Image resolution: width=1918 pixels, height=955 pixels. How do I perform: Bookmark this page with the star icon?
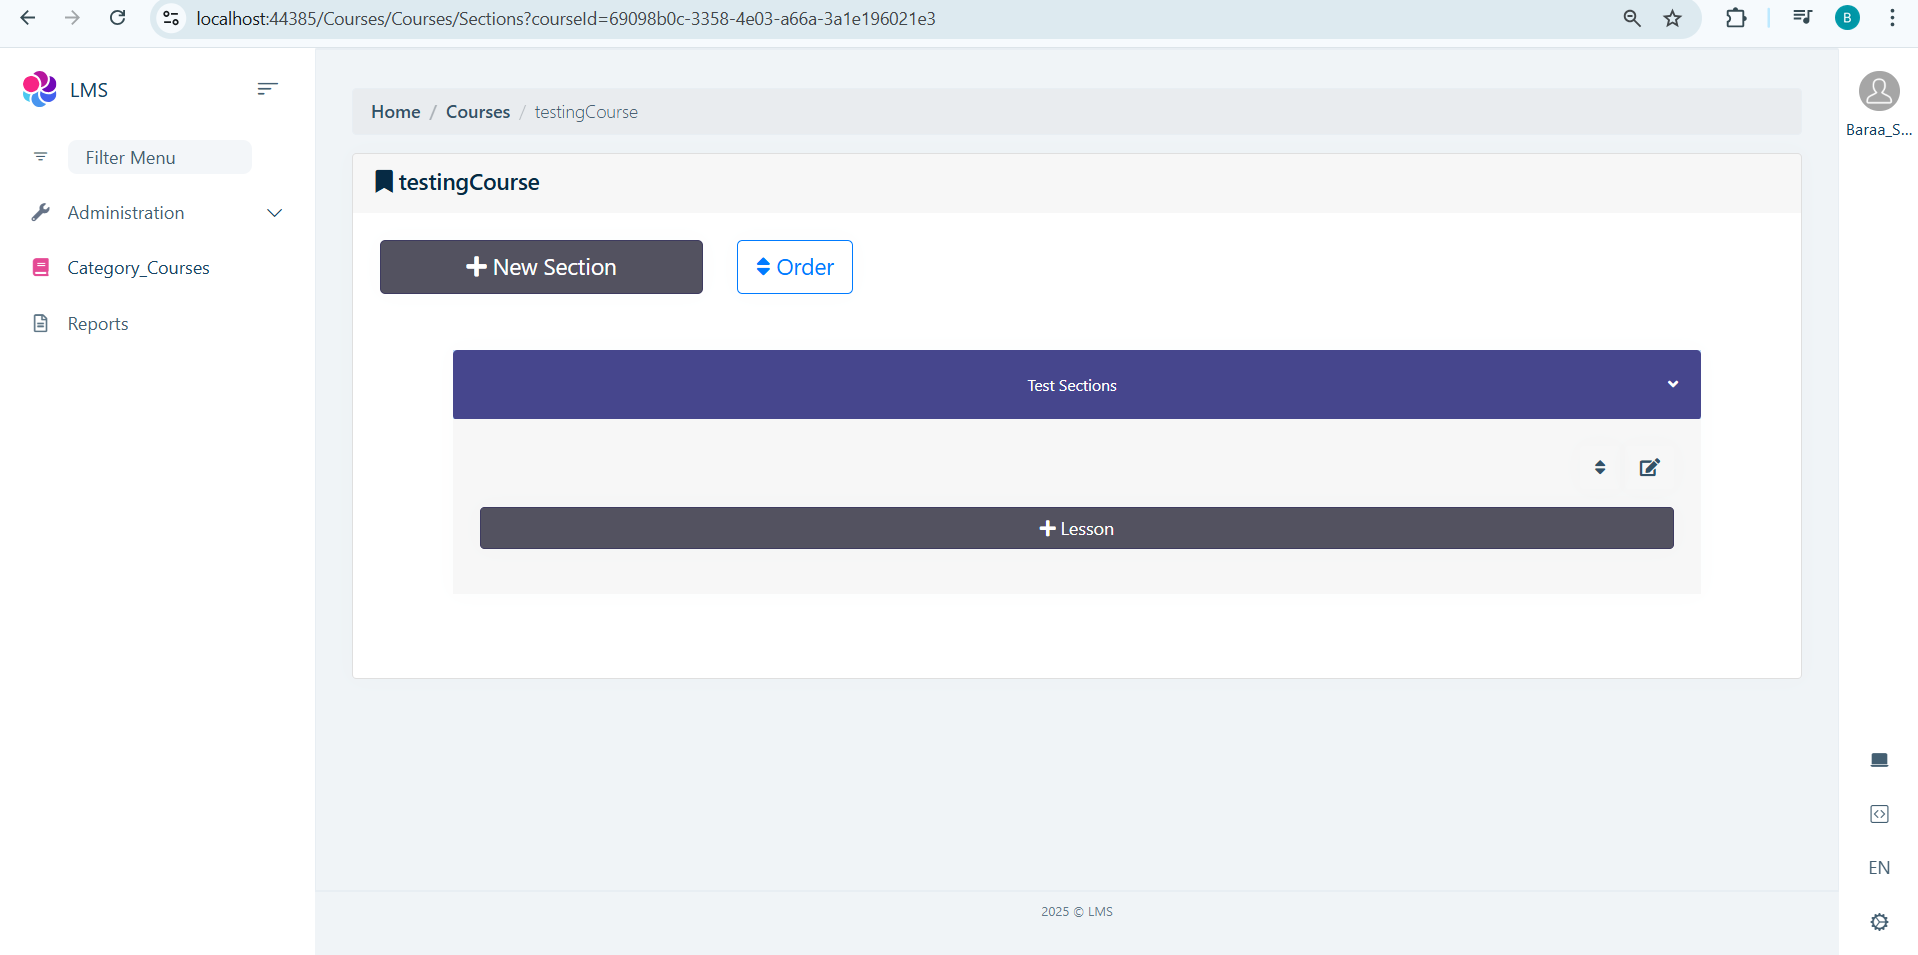pyautogui.click(x=1672, y=18)
